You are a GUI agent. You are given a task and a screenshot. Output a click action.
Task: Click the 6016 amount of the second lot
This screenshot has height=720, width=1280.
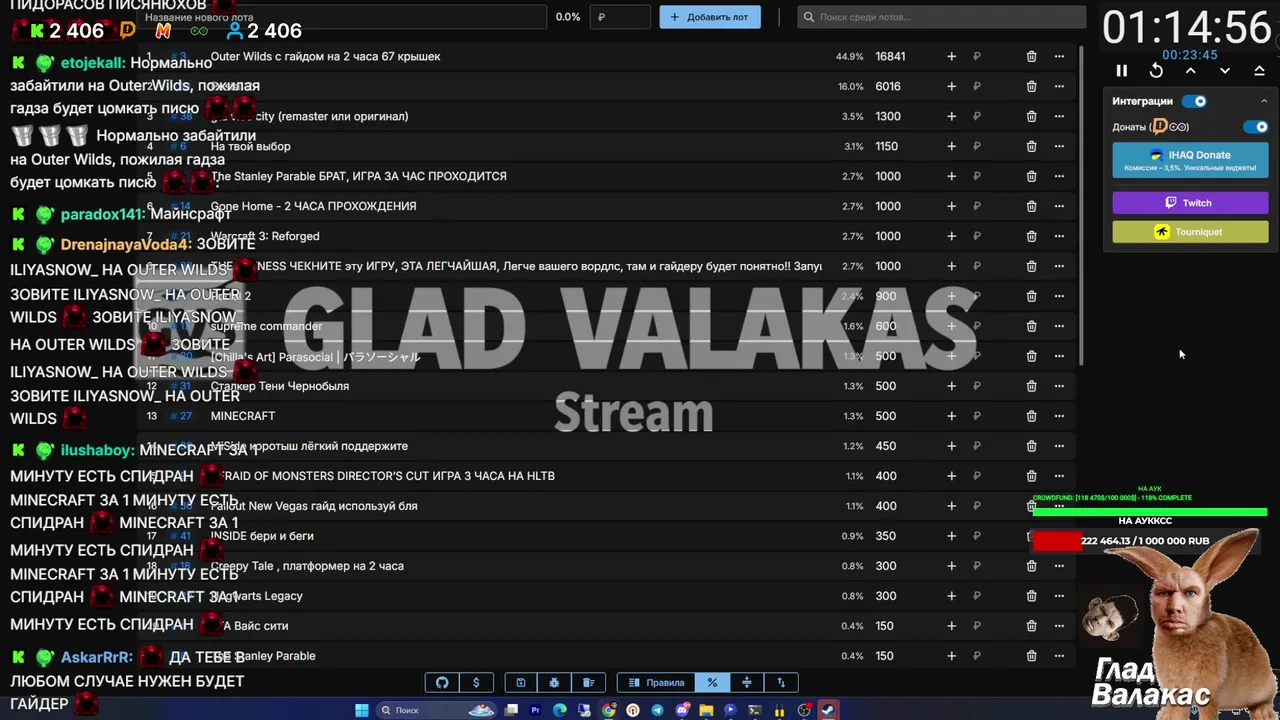(888, 87)
